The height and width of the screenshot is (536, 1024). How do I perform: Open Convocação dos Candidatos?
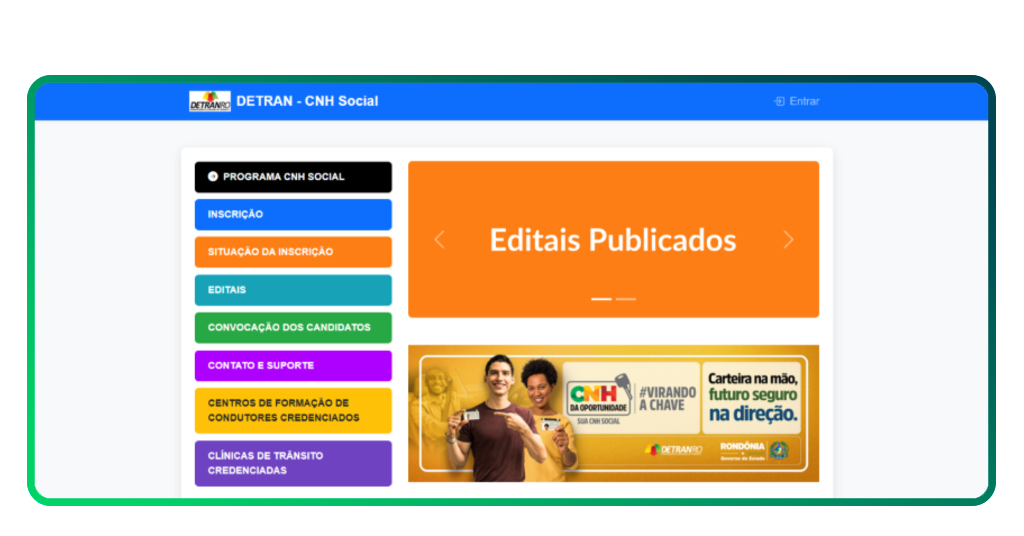tap(293, 328)
